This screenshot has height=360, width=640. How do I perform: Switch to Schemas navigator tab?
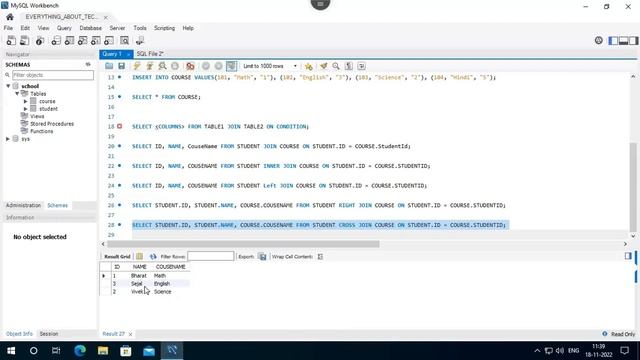58,205
